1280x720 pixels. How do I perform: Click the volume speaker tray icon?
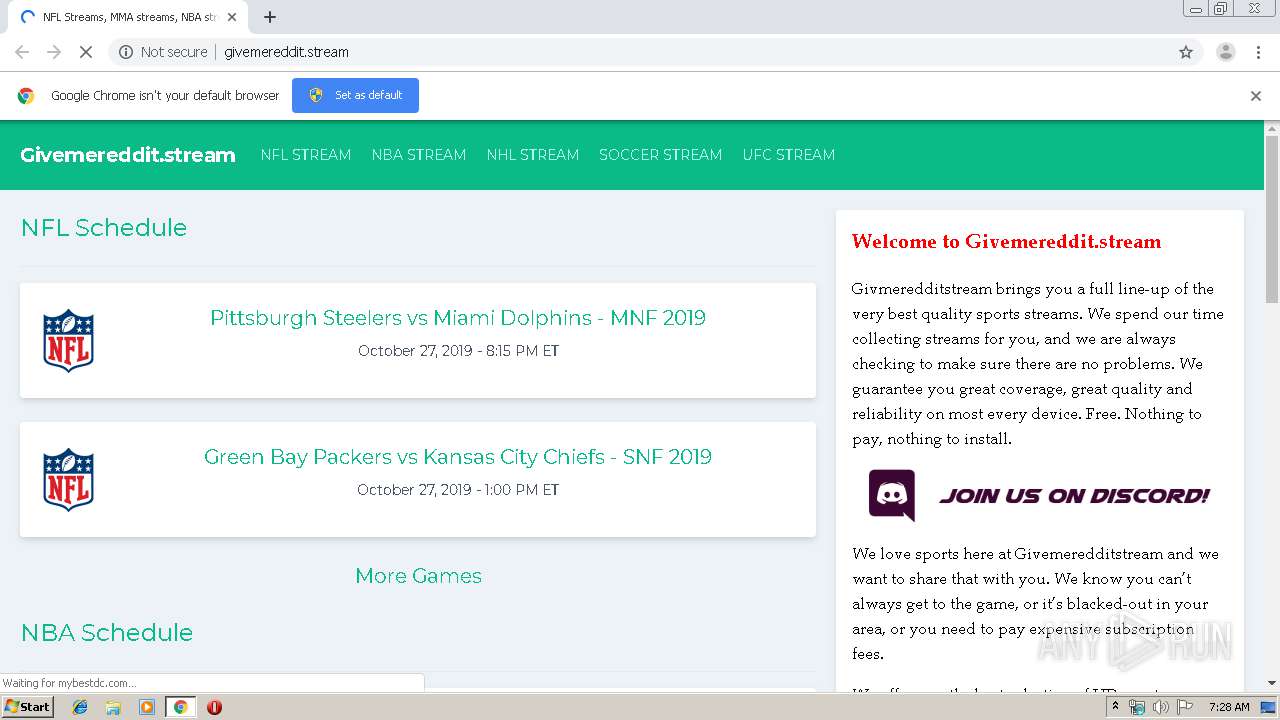coord(1160,707)
